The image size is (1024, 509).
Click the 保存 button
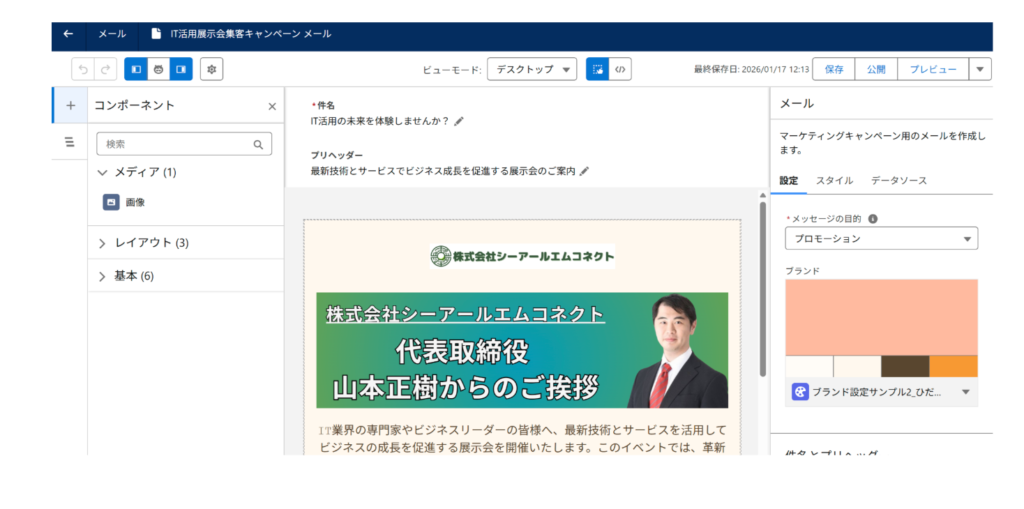[834, 69]
